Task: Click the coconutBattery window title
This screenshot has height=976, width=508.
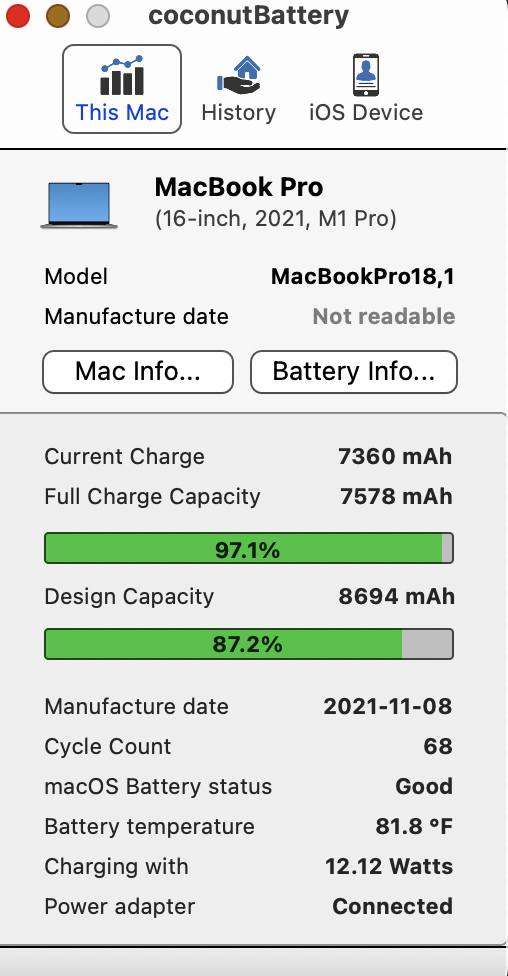Action: (x=248, y=16)
